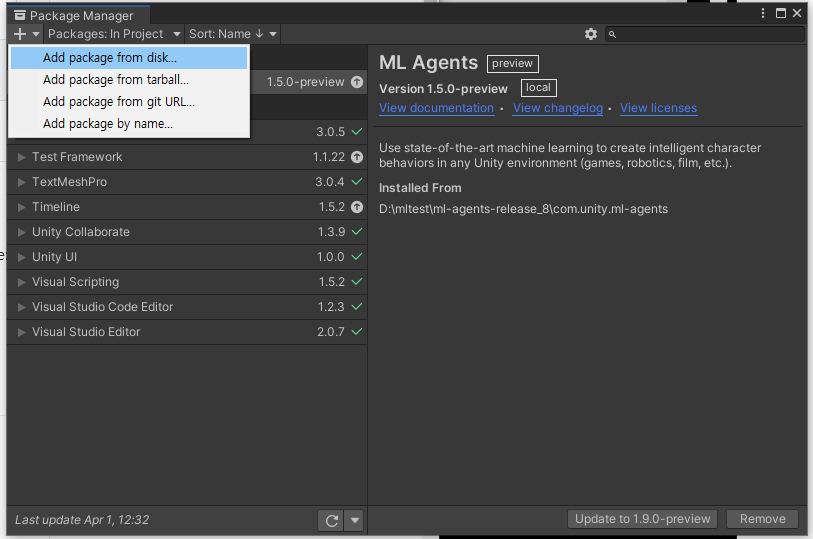Click the Last update Apr 1 status text
Viewport: 813px width, 539px height.
82,520
